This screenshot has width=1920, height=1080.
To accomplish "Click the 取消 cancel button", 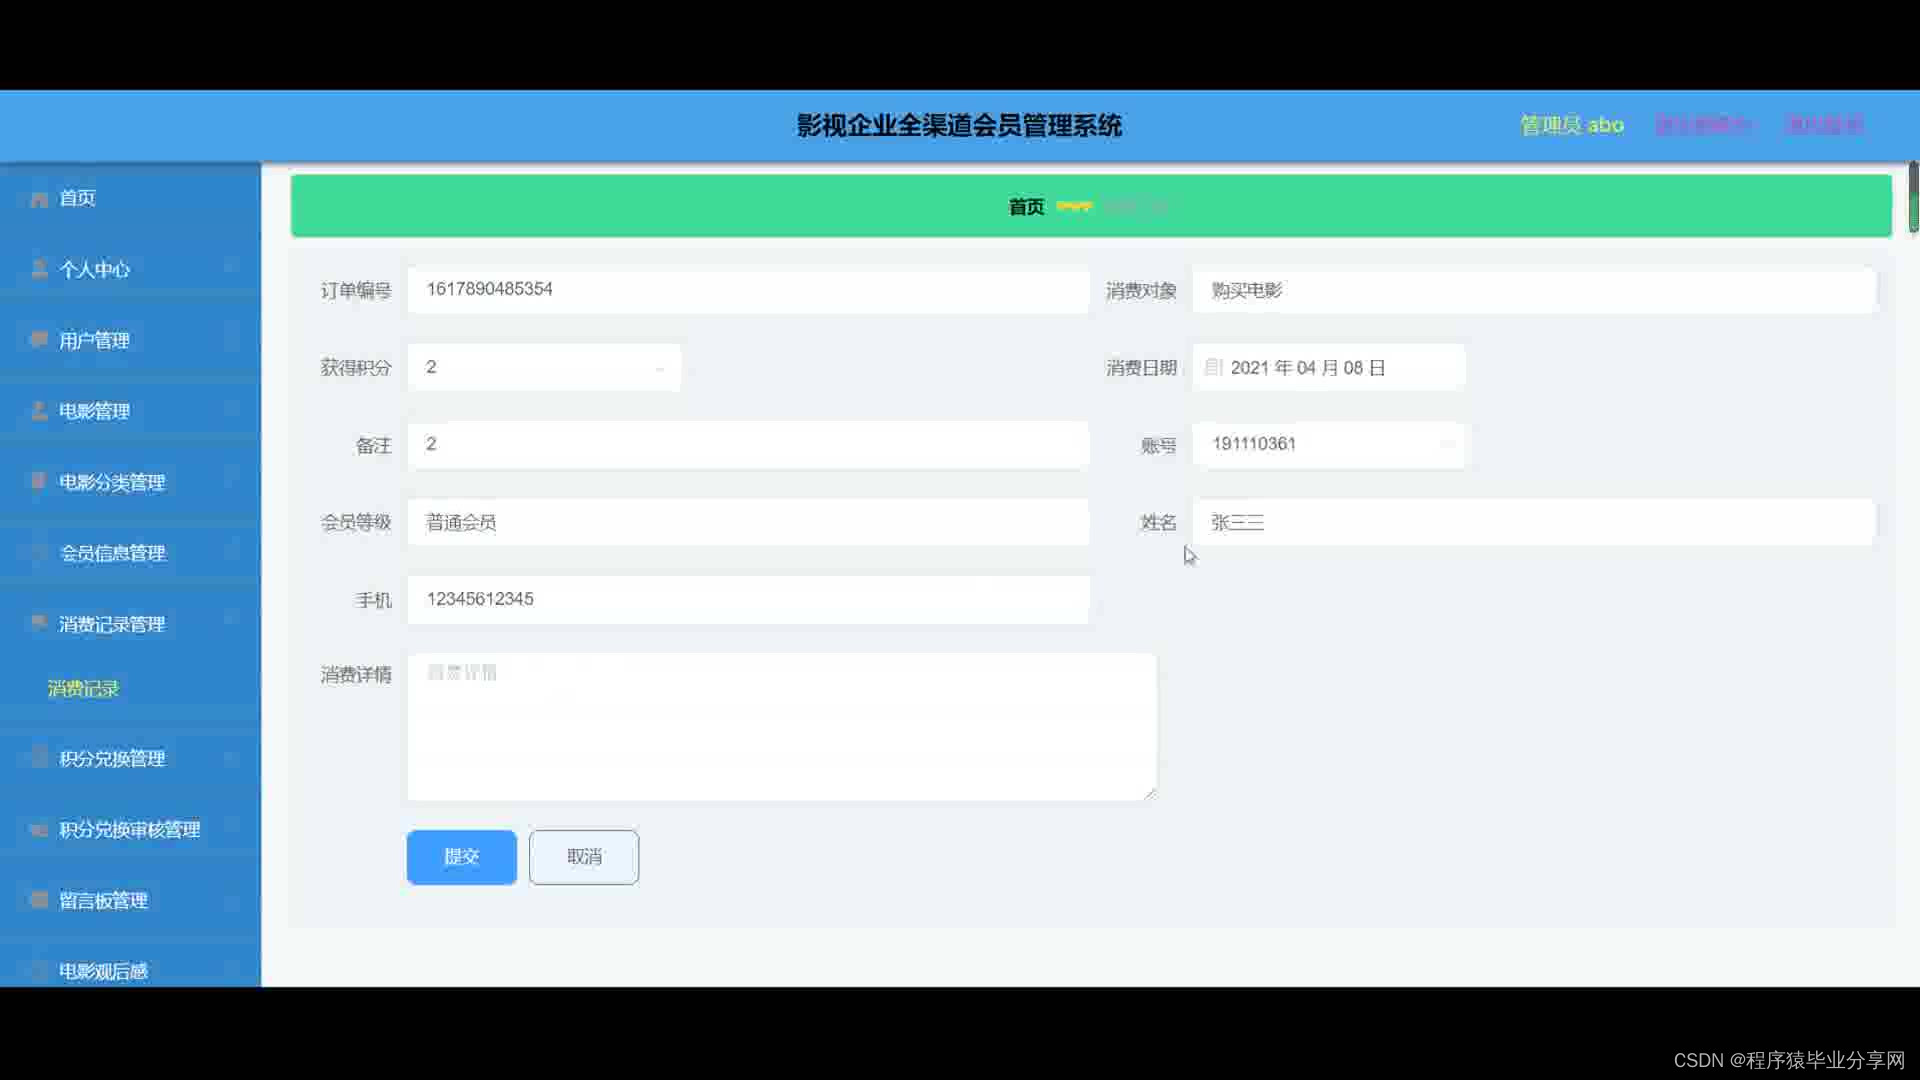I will click(584, 857).
